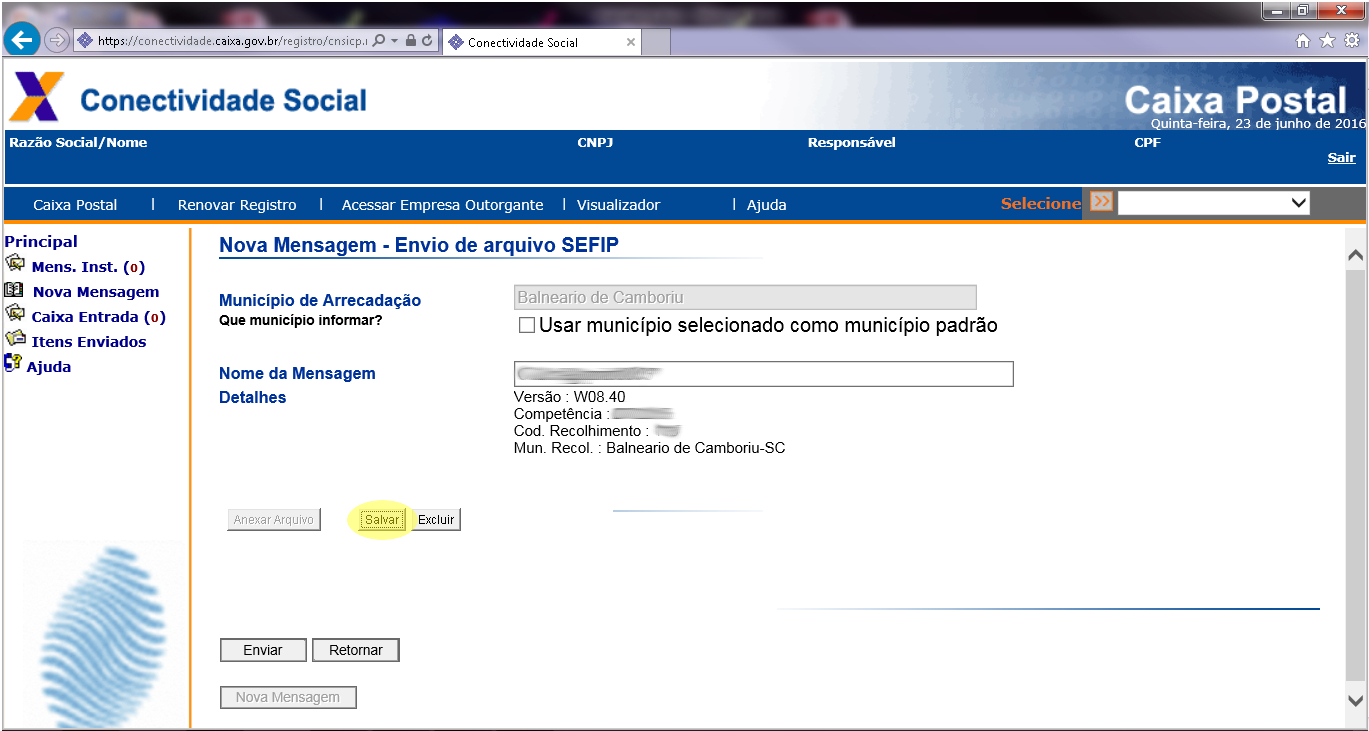Click the Excluir button
The height and width of the screenshot is (731, 1369).
click(436, 520)
